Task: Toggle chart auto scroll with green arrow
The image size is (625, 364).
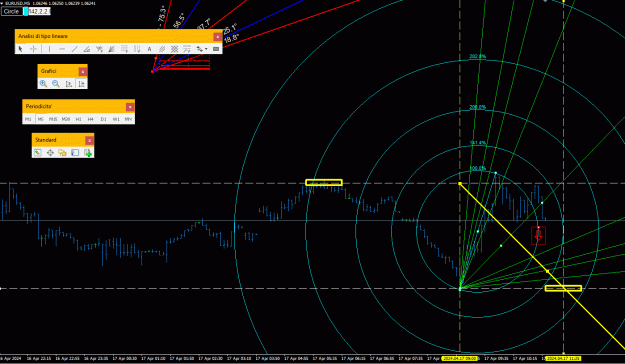Action: coord(69,84)
